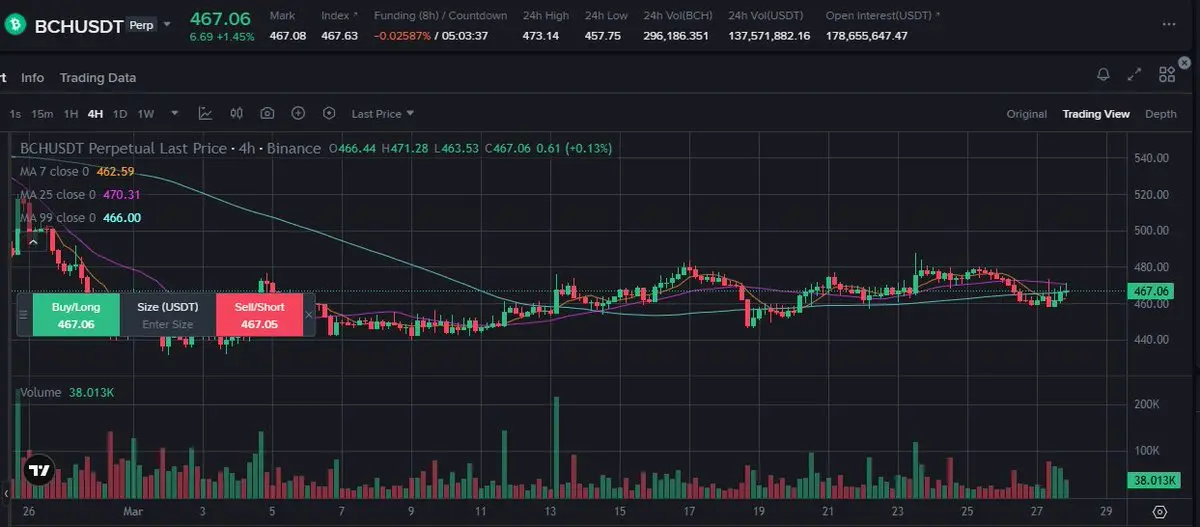The image size is (1200, 527).
Task: Open price alerts with the bell icon
Action: (1103, 74)
